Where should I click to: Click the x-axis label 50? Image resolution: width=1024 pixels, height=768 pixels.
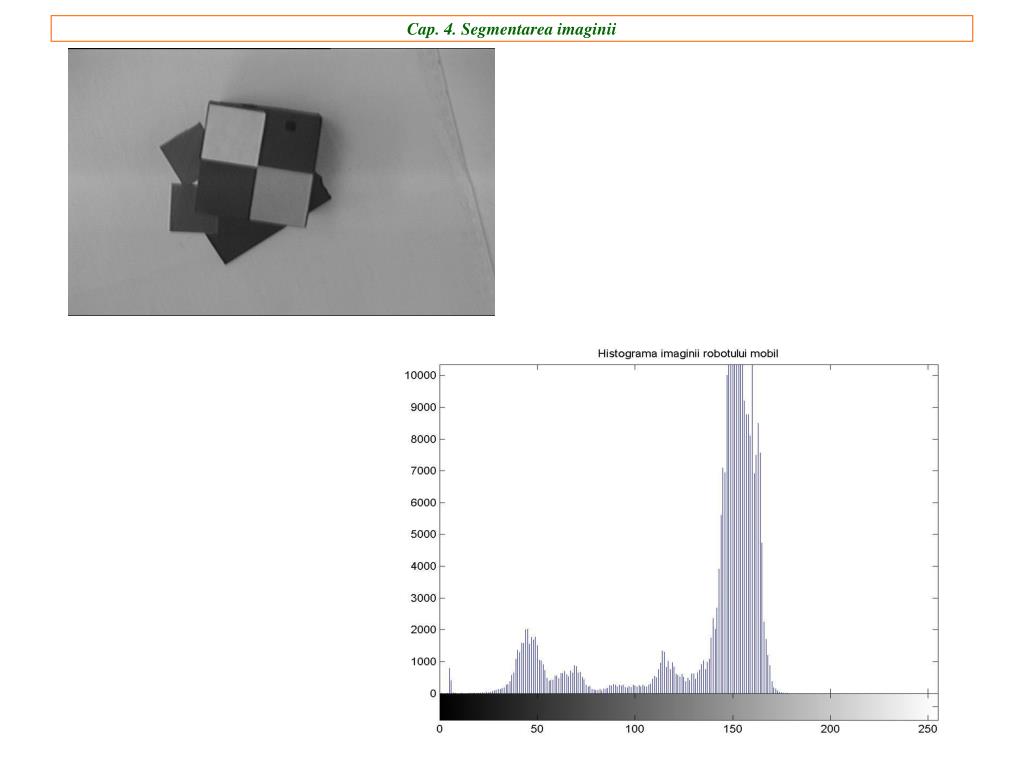(x=537, y=729)
